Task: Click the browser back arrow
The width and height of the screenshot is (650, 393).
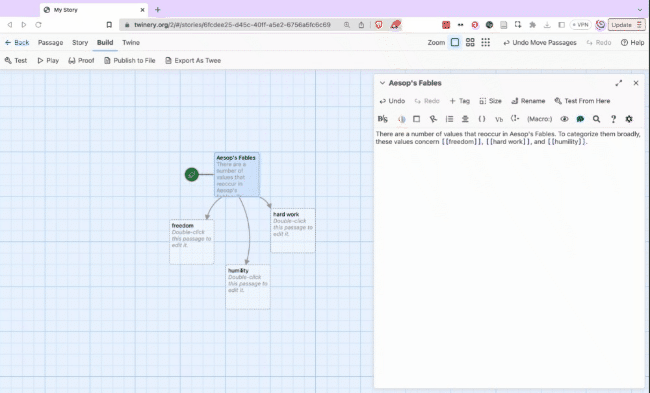Action: [10, 25]
